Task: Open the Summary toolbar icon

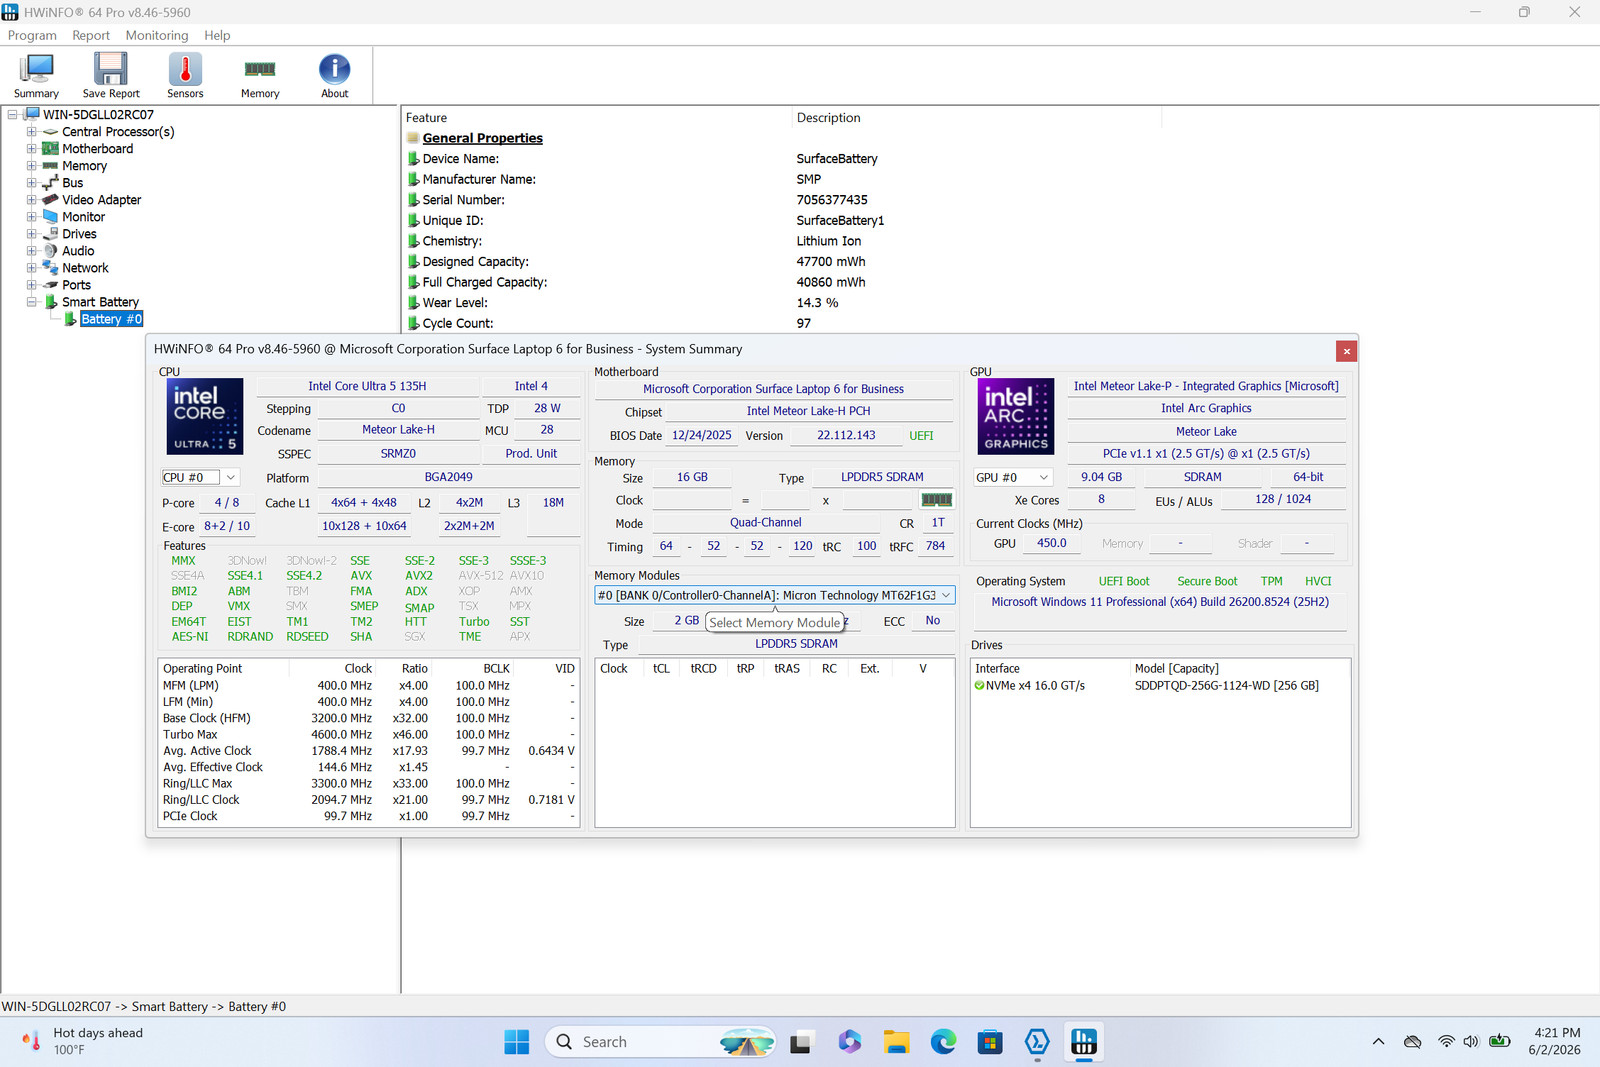Action: point(36,75)
